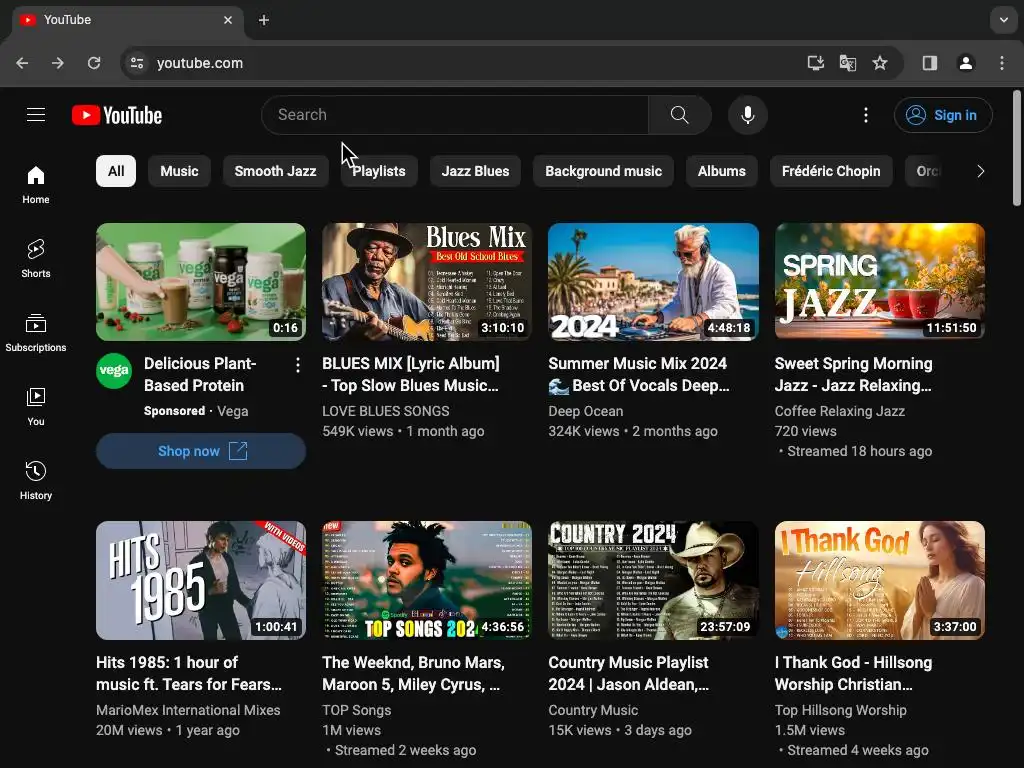This screenshot has height=768, width=1024.
Task: Open a new browser tab
Action: point(264,20)
